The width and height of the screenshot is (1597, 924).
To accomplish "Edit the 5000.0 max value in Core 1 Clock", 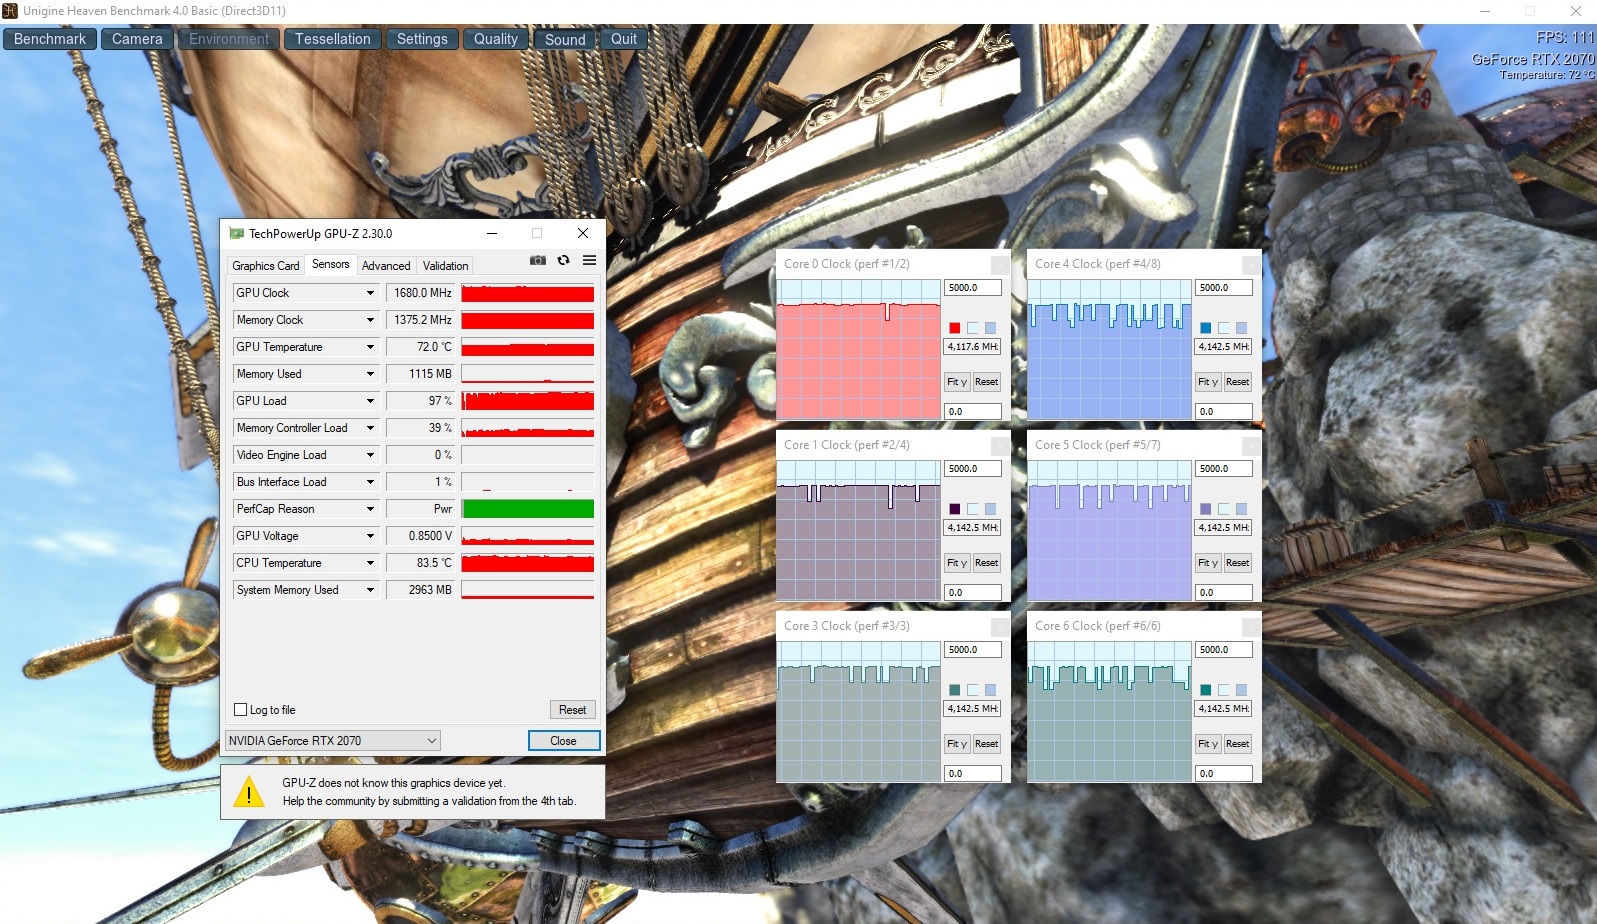I will click(973, 469).
